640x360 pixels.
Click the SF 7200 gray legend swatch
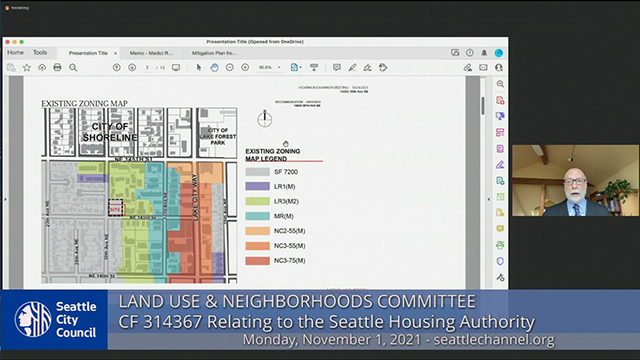[258, 172]
